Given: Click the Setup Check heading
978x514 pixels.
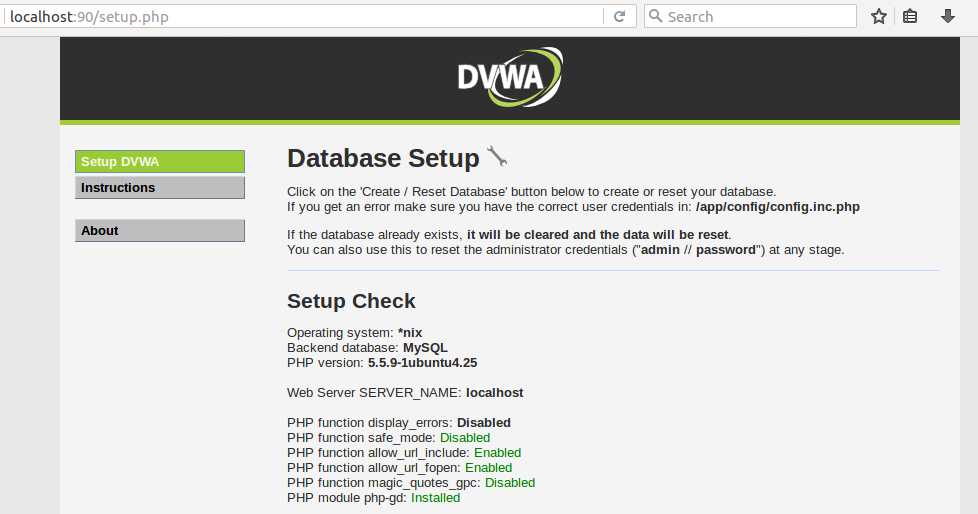Looking at the screenshot, I should pyautogui.click(x=351, y=301).
